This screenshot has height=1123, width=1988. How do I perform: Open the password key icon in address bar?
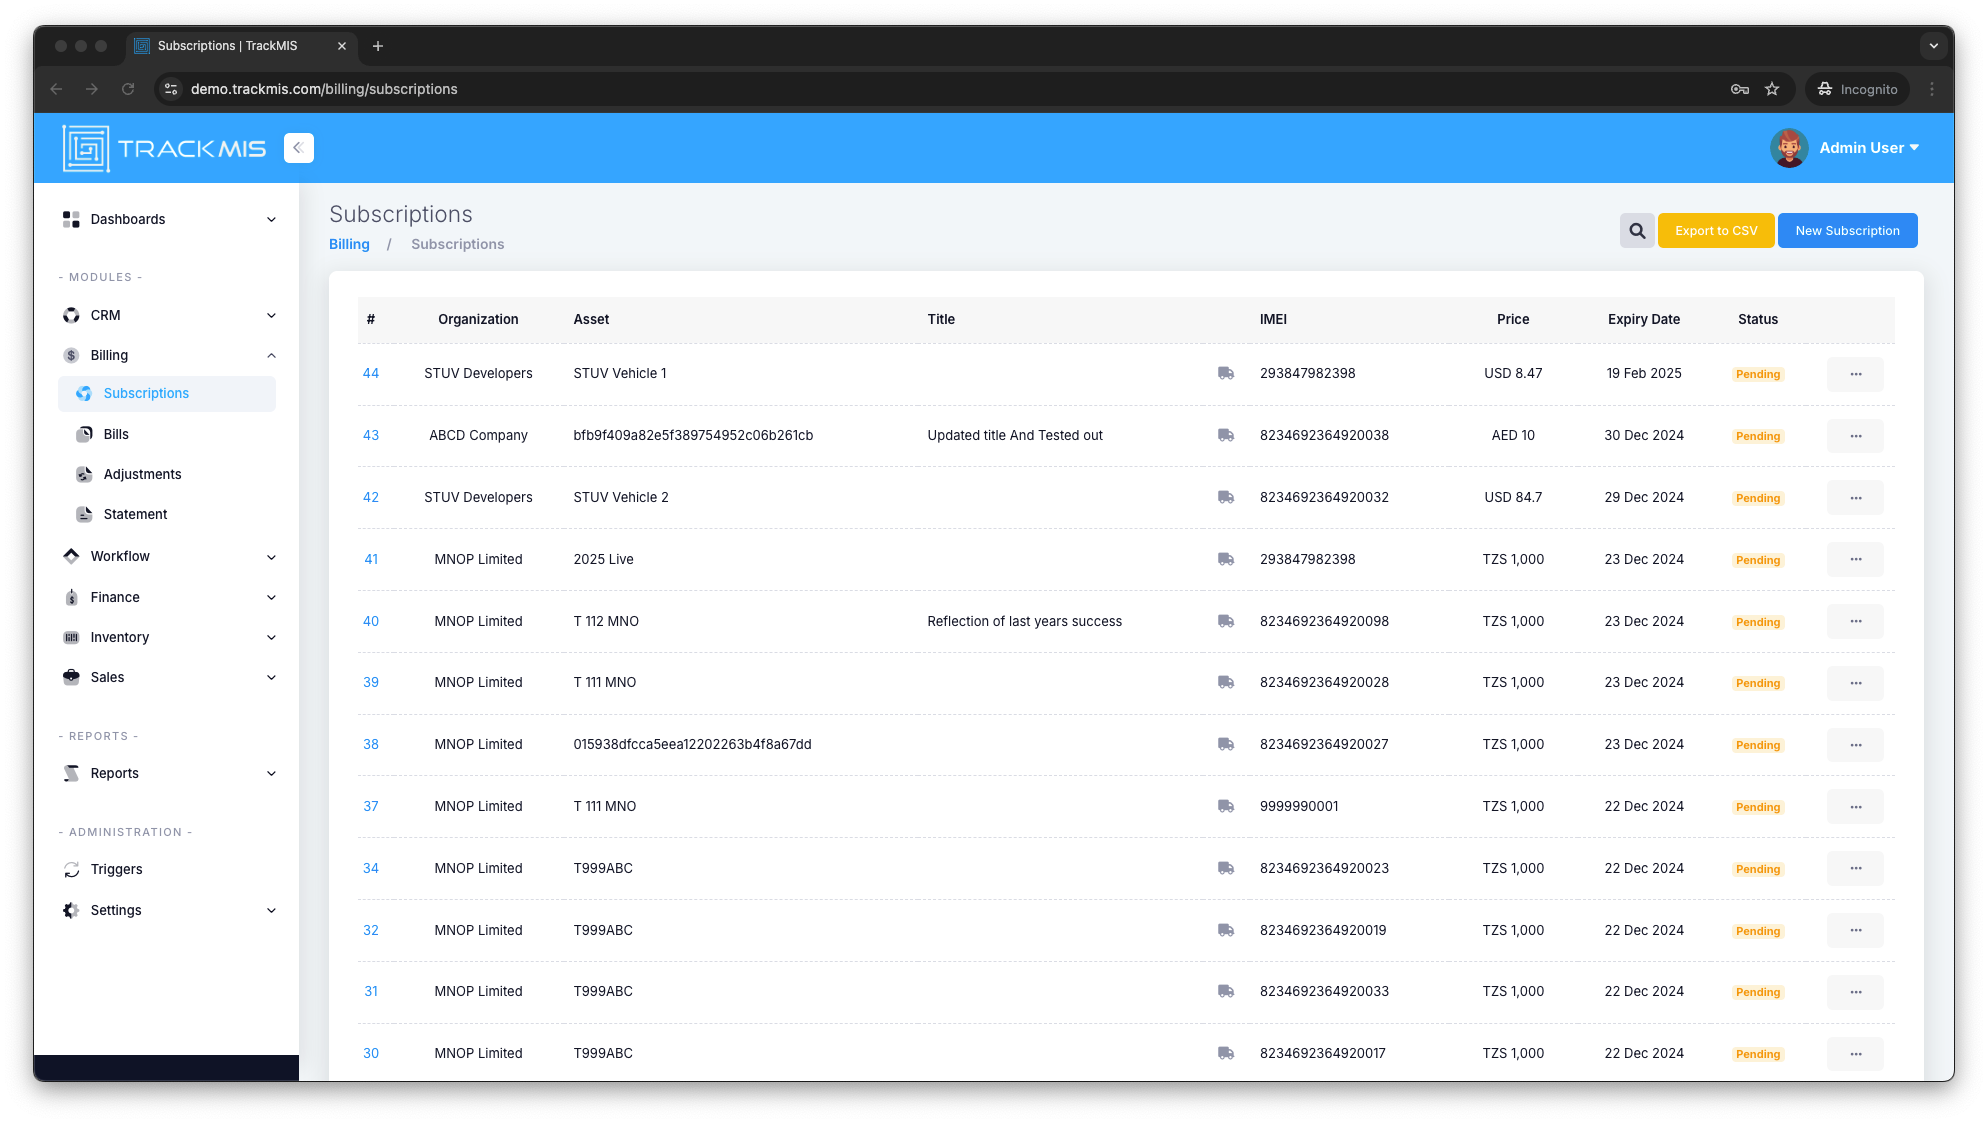pyautogui.click(x=1740, y=89)
